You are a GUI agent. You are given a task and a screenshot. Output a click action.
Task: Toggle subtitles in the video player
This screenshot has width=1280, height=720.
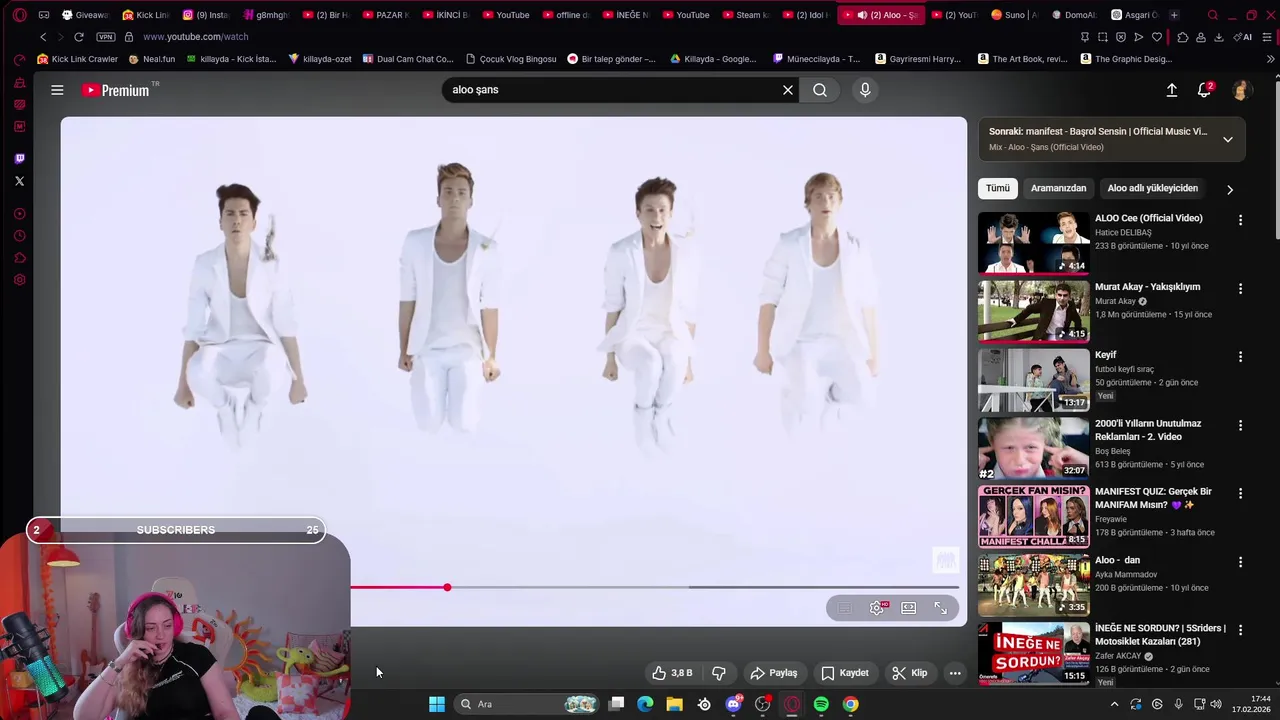coord(845,608)
